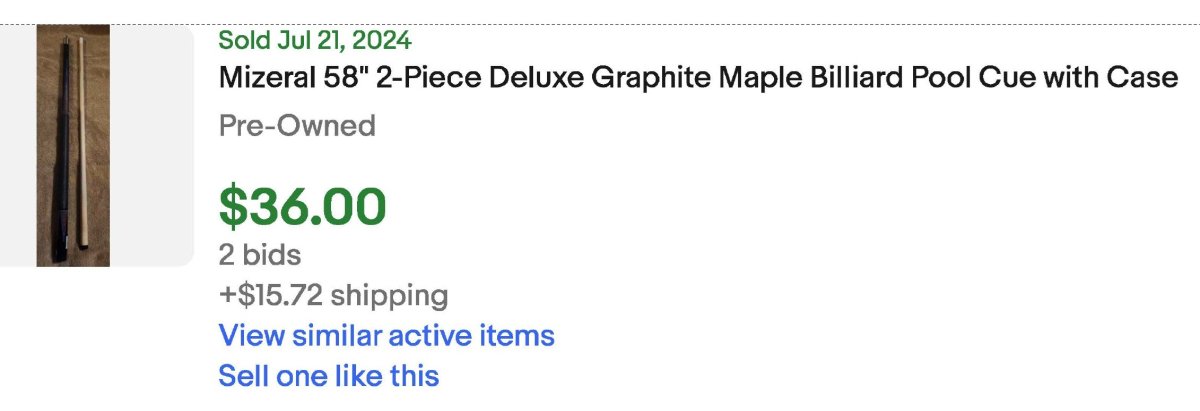This screenshot has width=1200, height=411.
Task: Click the gray margin beside the cue photo
Action: click(x=151, y=146)
